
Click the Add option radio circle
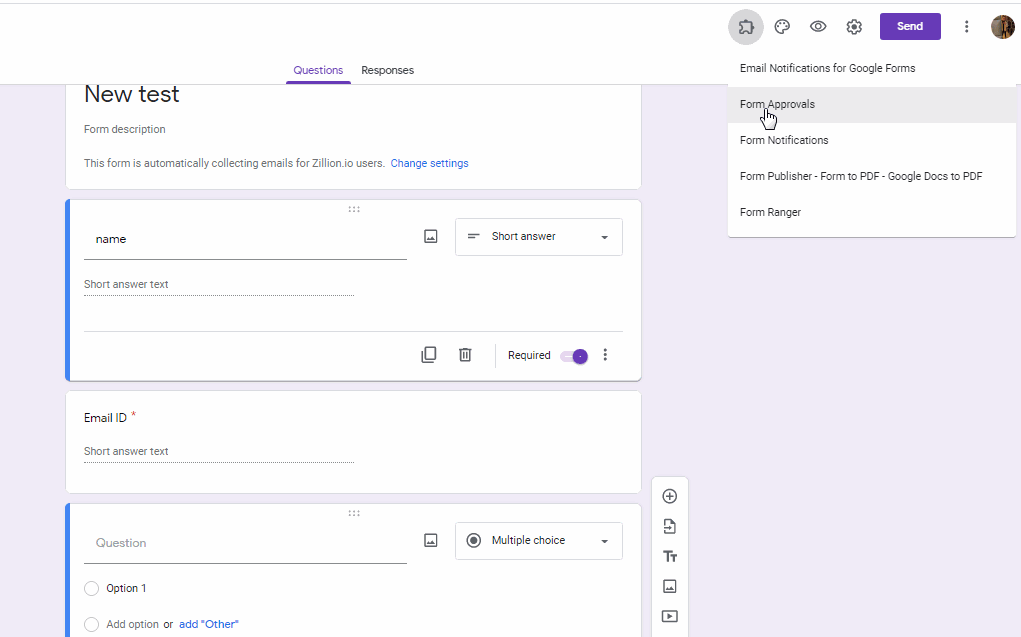tap(92, 624)
